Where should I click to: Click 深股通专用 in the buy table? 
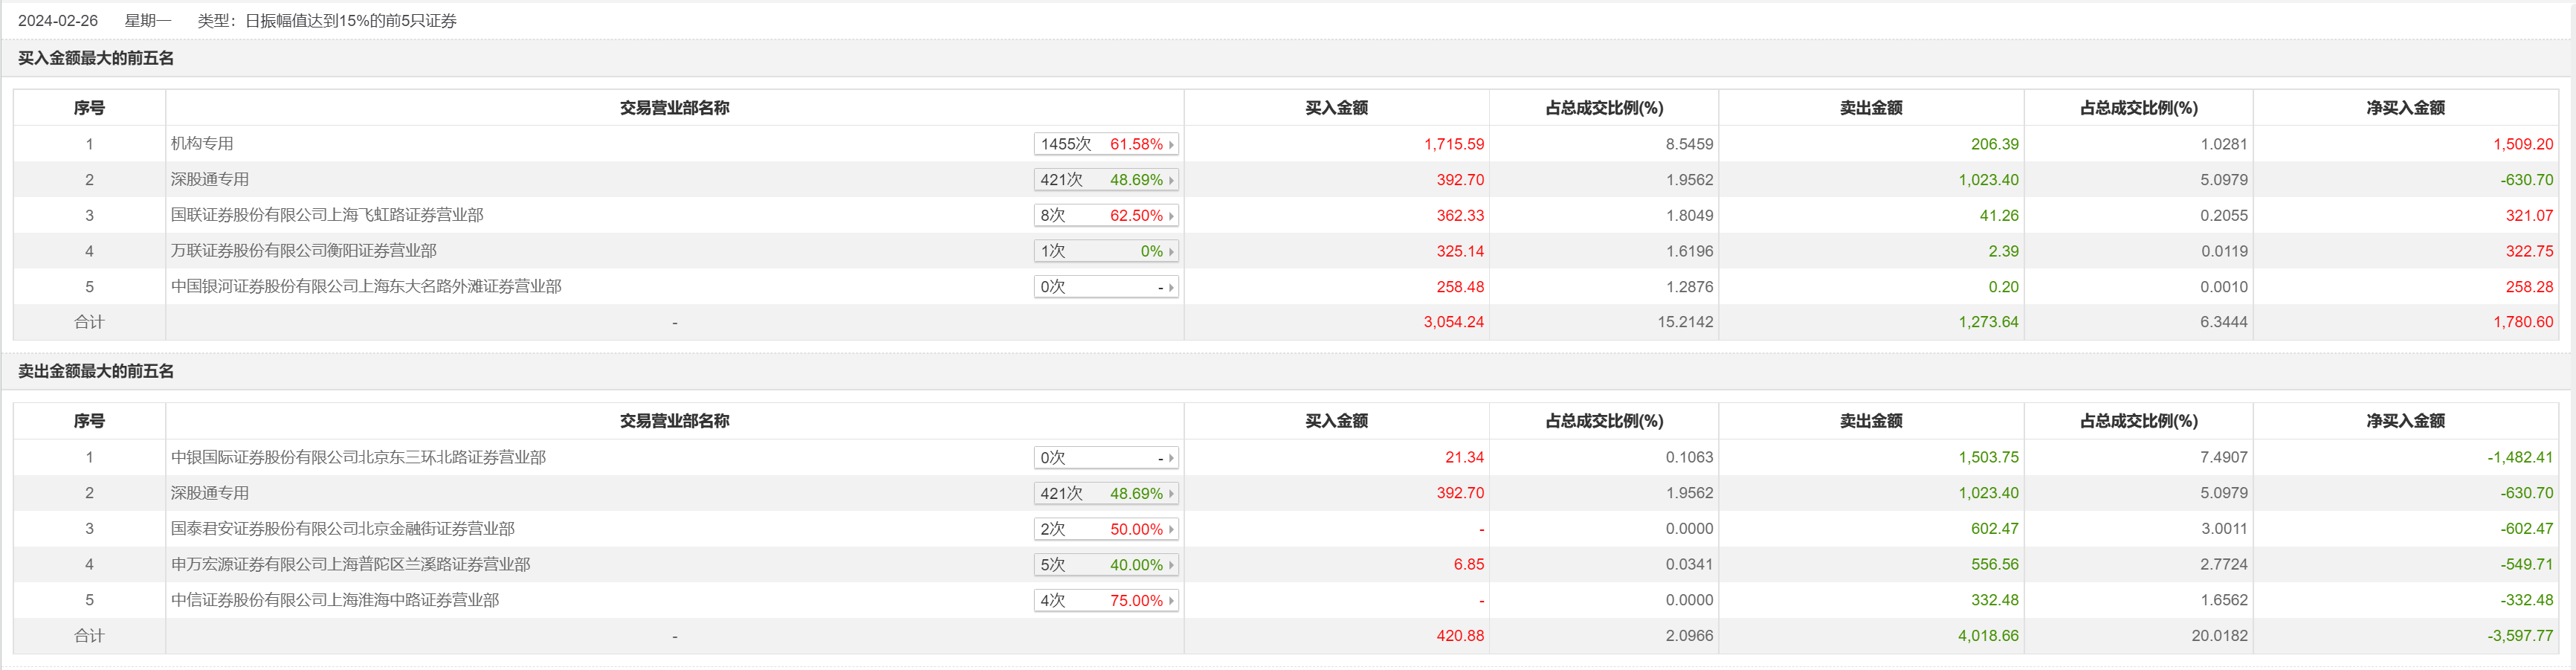210,179
